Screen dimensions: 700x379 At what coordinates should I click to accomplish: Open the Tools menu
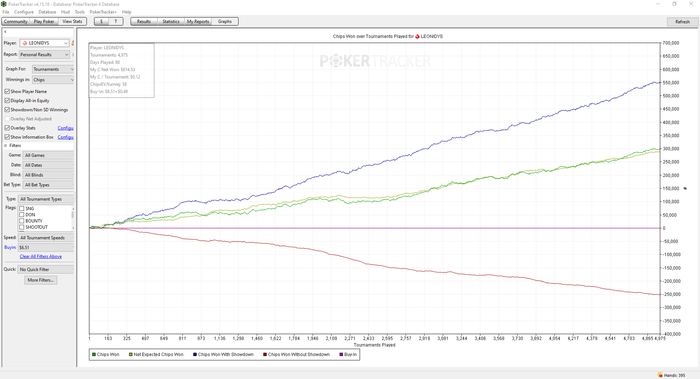[79, 12]
